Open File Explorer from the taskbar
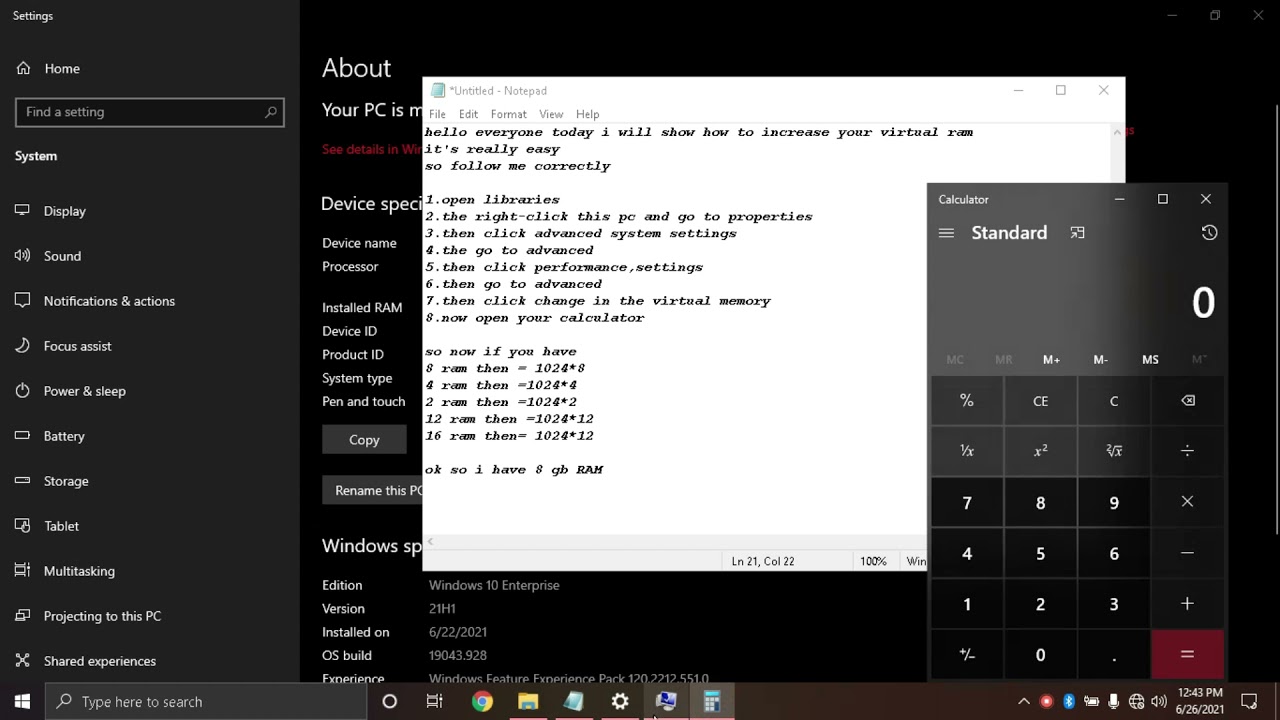 [528, 702]
